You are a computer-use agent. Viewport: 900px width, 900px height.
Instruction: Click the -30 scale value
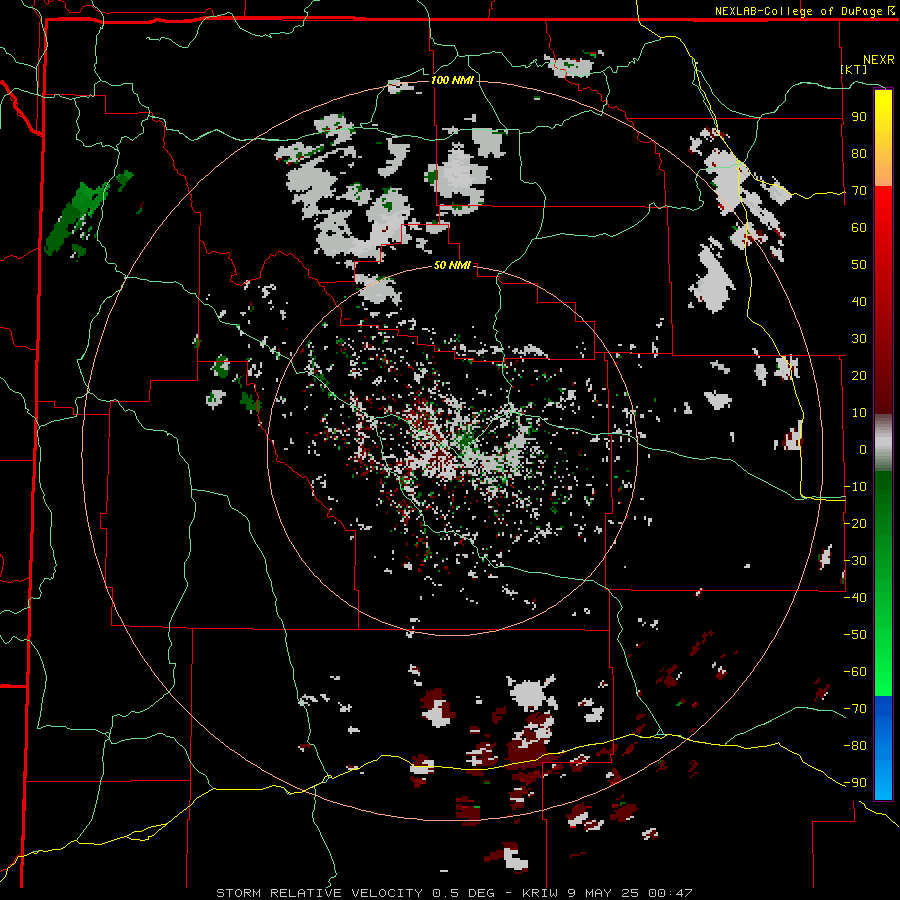[855, 561]
